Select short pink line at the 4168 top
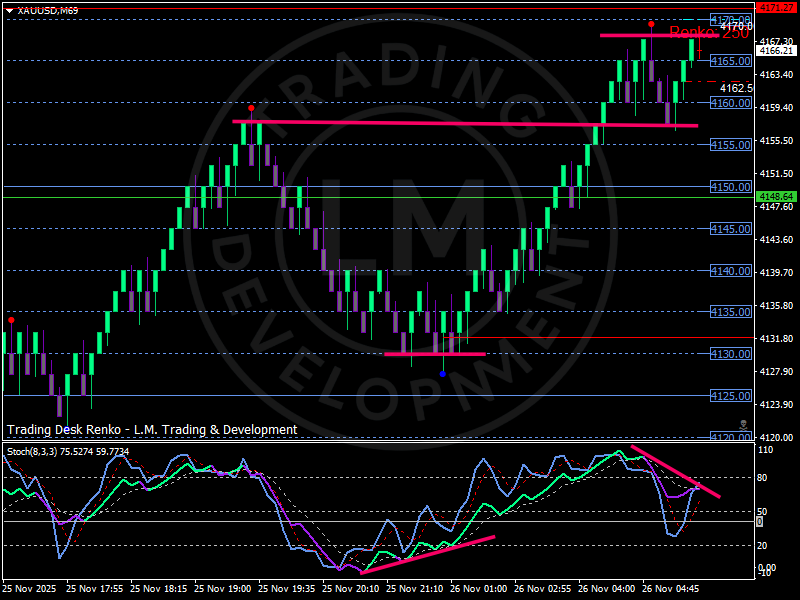 659,35
